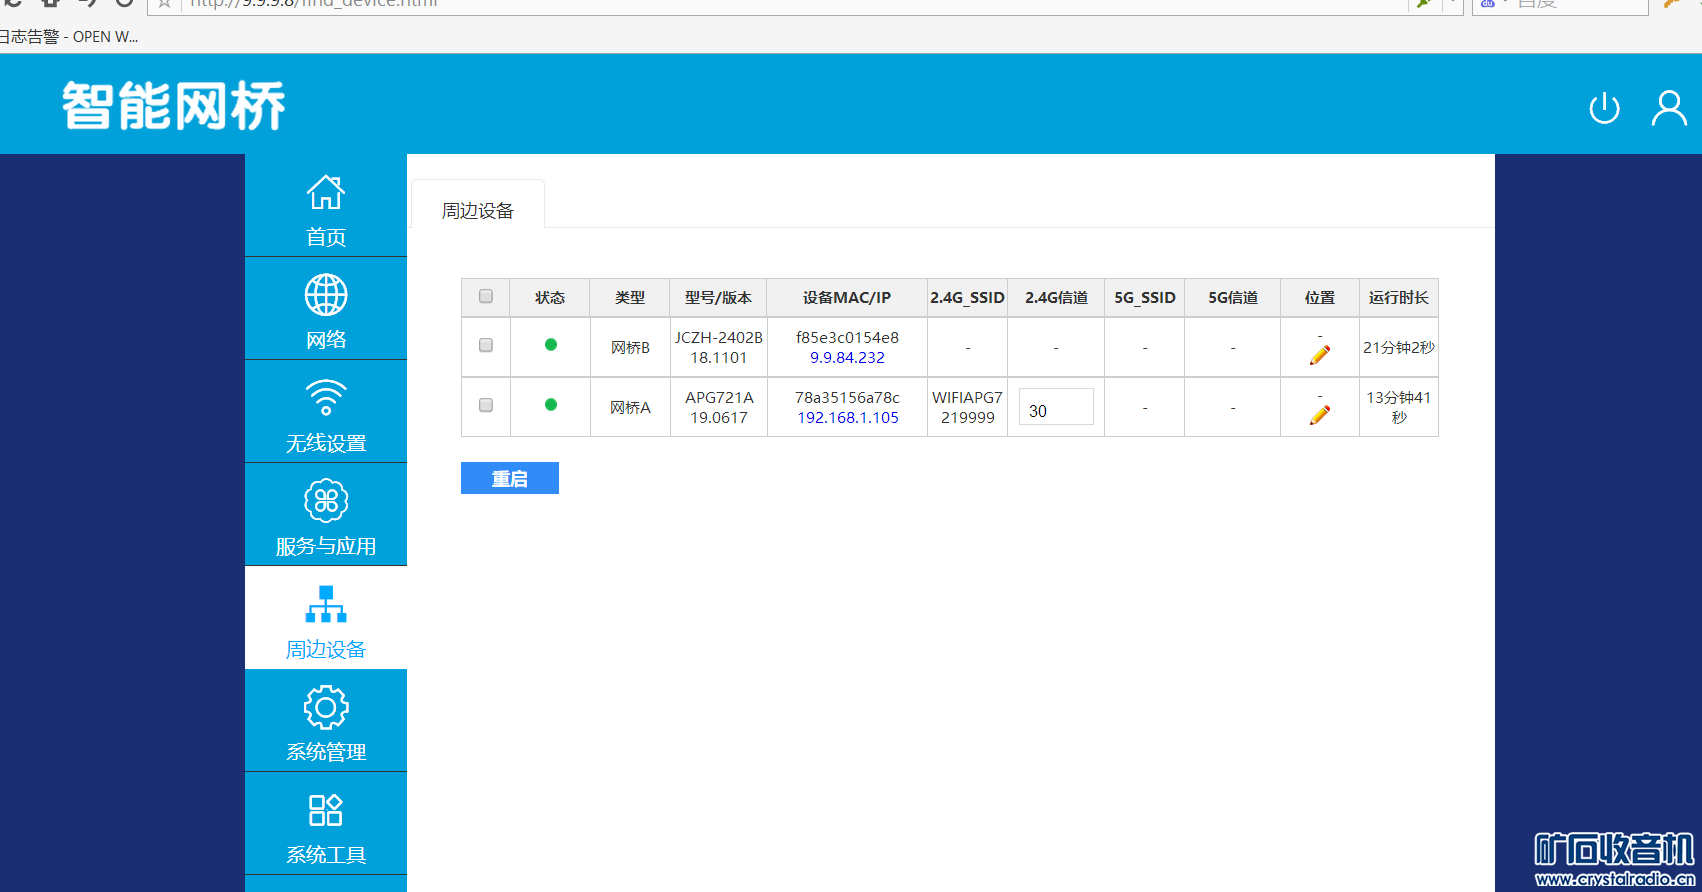Viewport: 1702px width, 892px height.
Task: Open the 首页 home icon
Action: pyautogui.click(x=326, y=192)
